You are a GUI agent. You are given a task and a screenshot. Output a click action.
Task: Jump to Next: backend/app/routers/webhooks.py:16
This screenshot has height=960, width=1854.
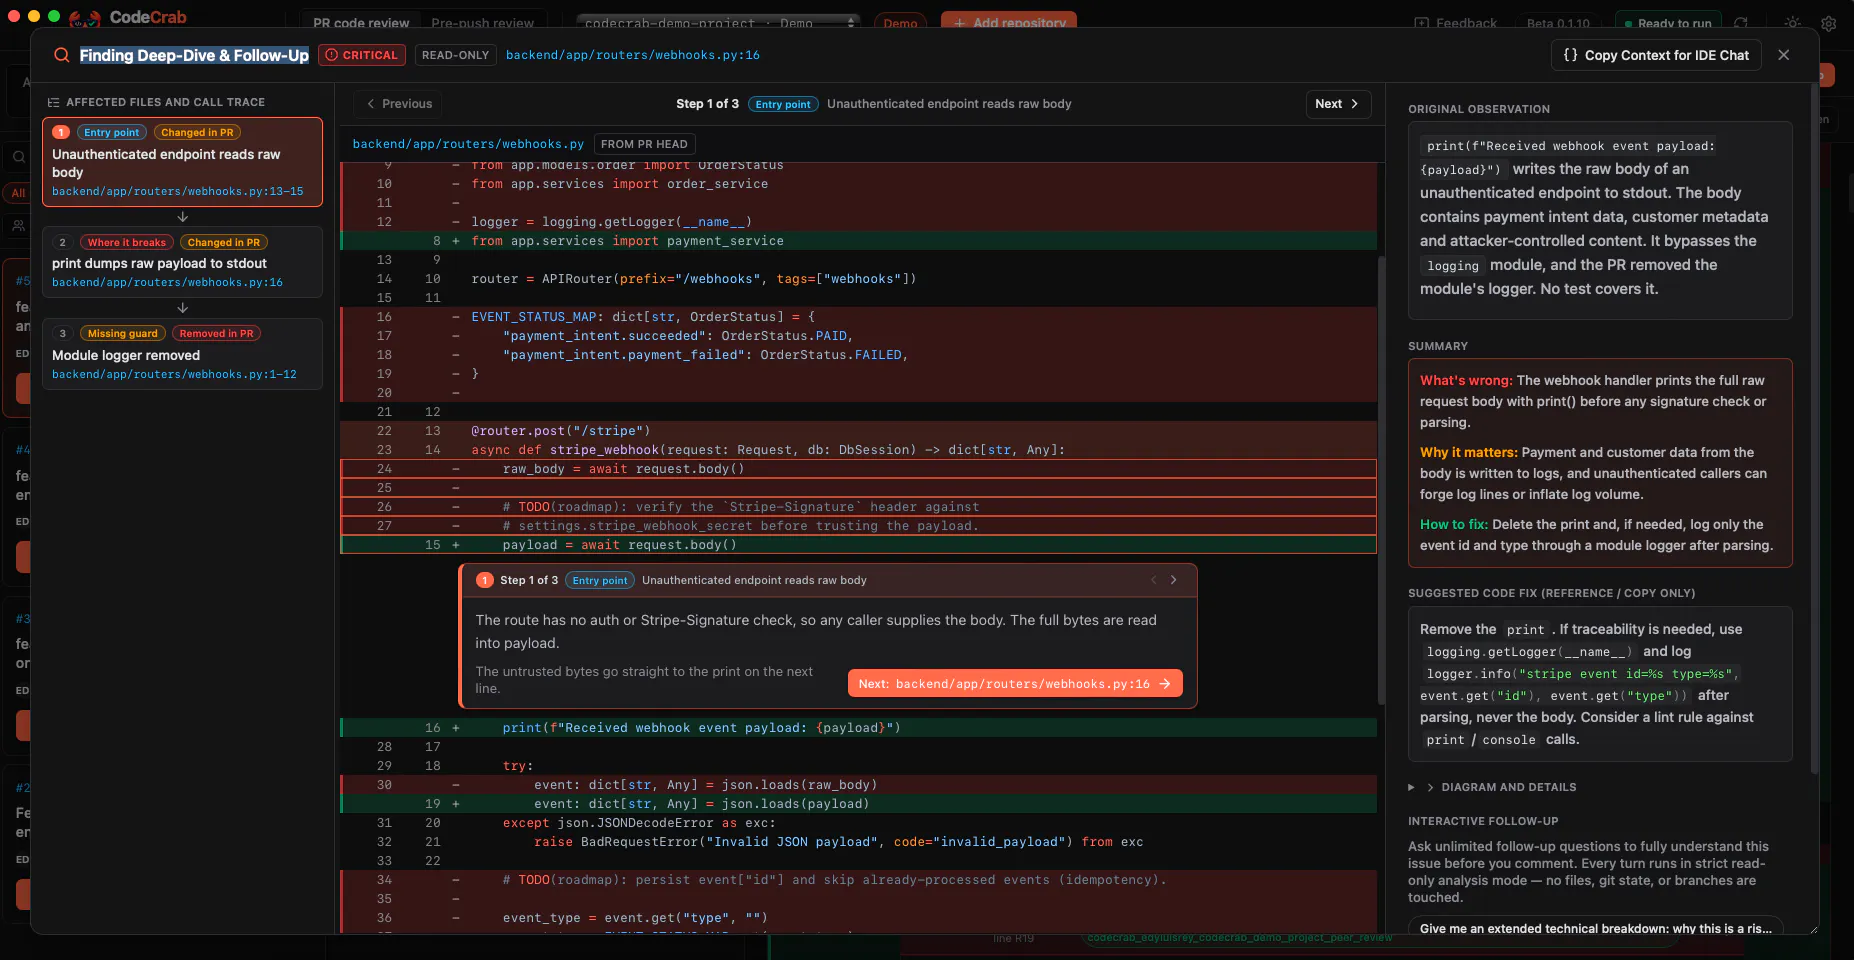click(x=1015, y=684)
